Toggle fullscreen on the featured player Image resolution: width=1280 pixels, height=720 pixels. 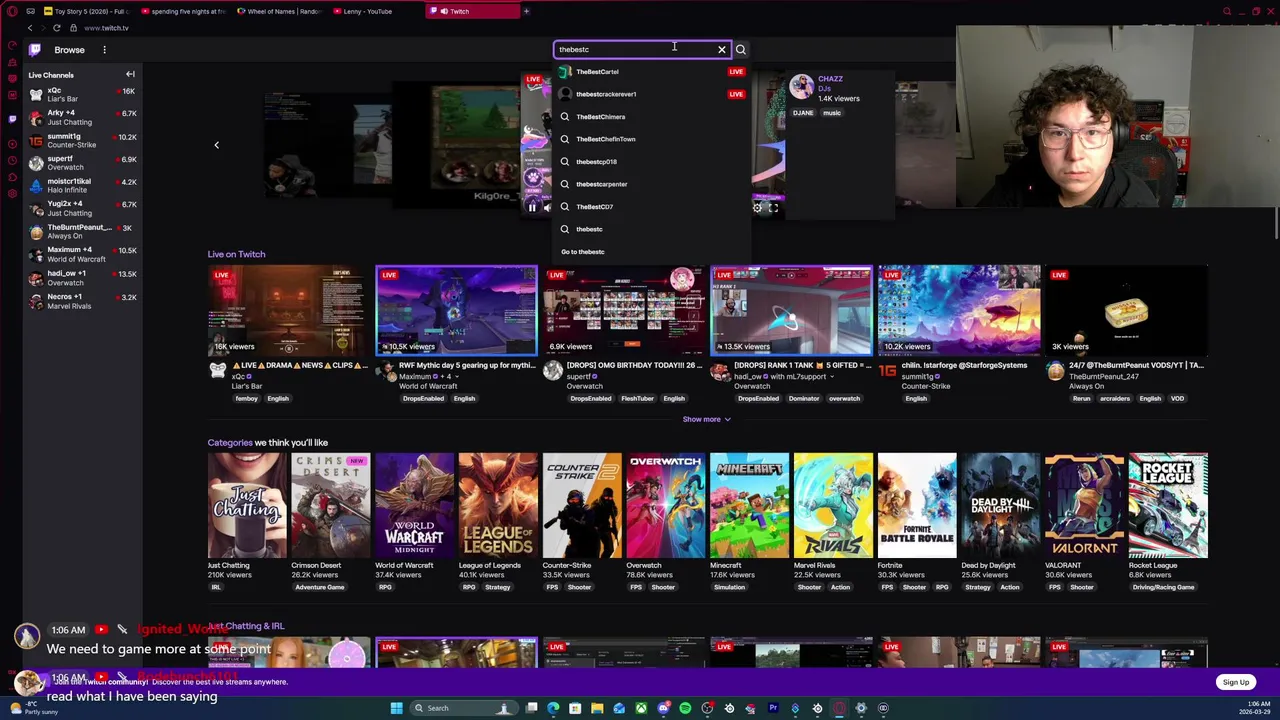click(773, 208)
